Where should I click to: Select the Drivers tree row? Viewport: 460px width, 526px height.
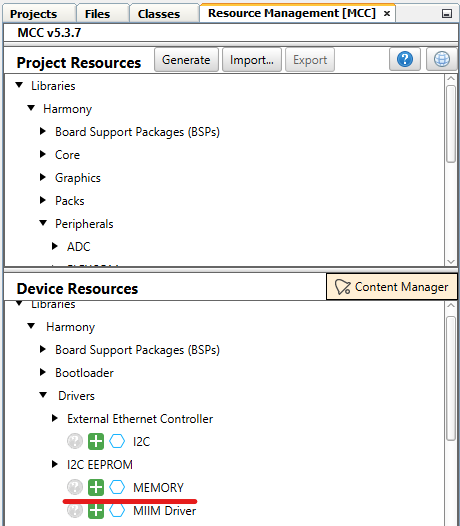tap(76, 396)
